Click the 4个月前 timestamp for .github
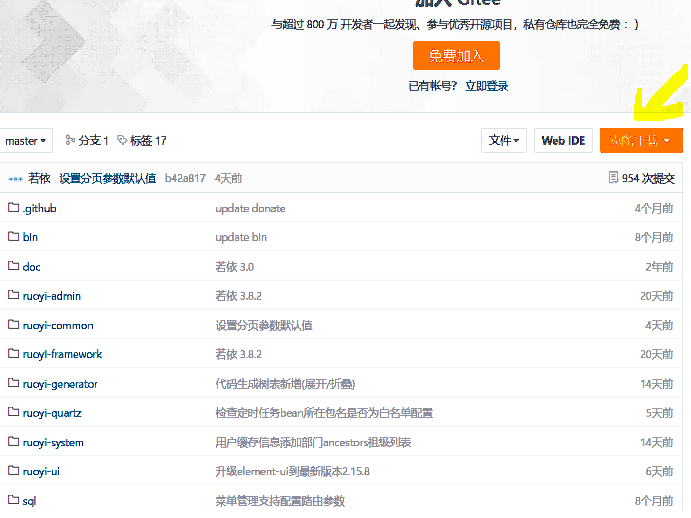691x518 pixels. click(x=654, y=208)
